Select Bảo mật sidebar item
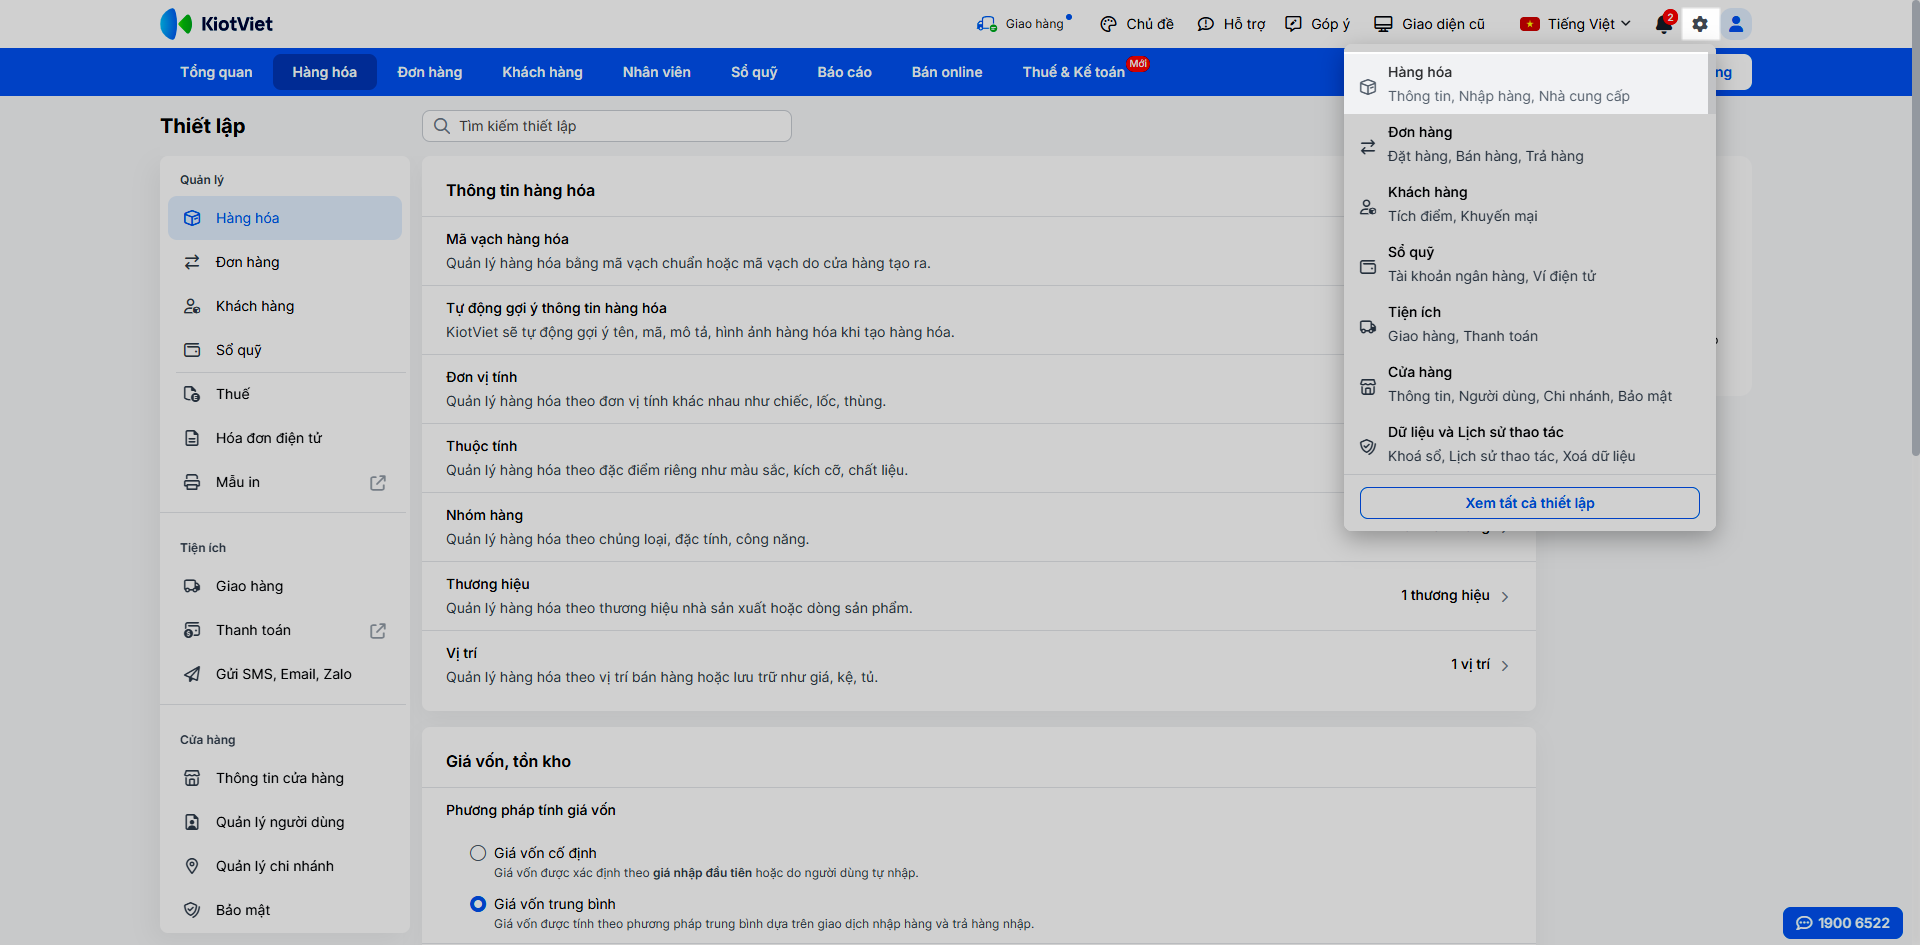 pos(285,910)
